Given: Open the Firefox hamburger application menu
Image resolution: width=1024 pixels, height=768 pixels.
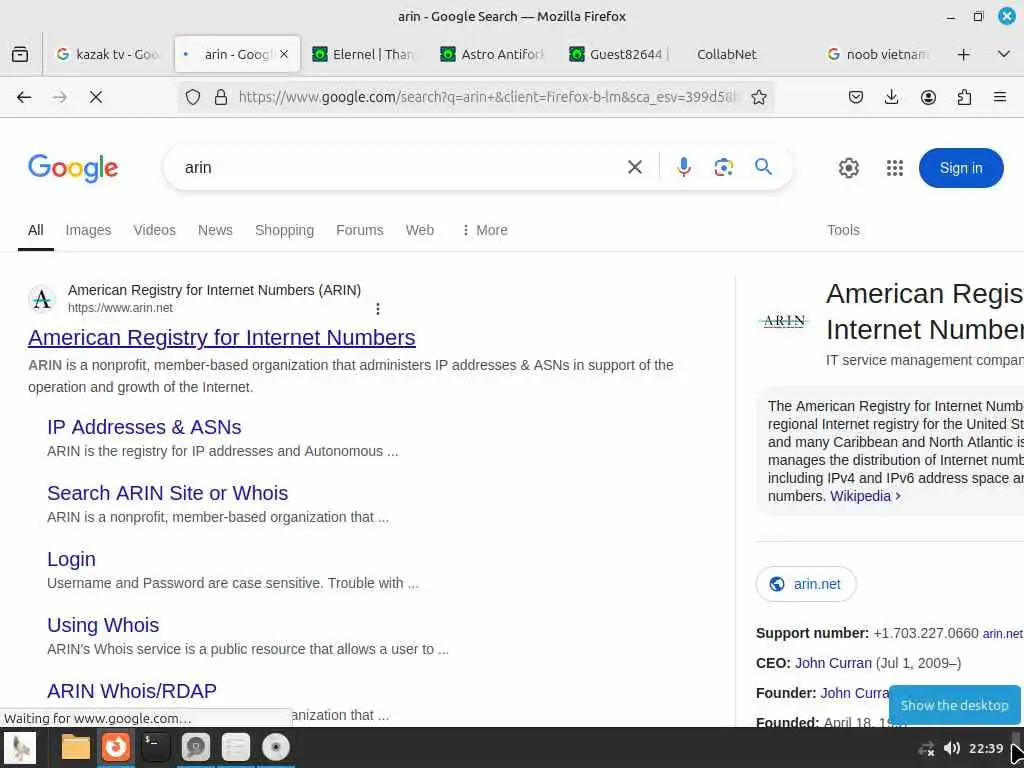Looking at the screenshot, I should point(1000,97).
